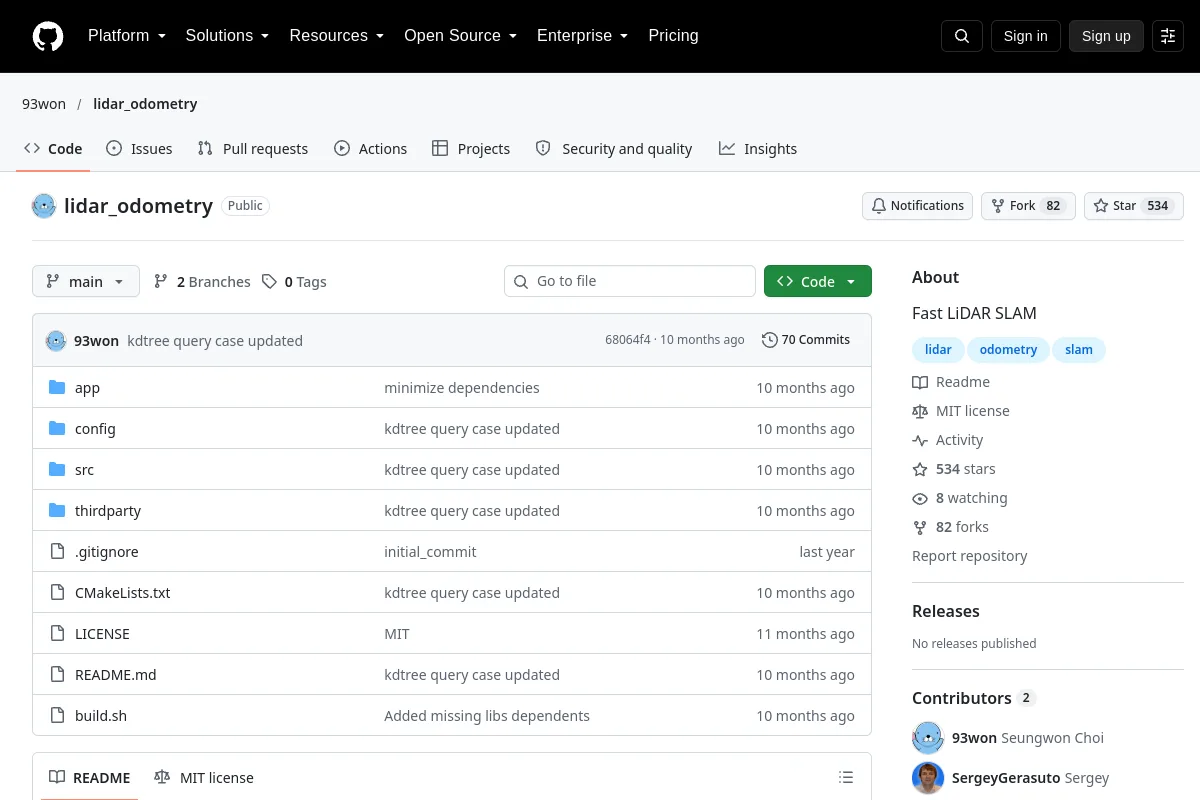Click the build.sh file icon
1200x800 pixels.
coord(57,716)
